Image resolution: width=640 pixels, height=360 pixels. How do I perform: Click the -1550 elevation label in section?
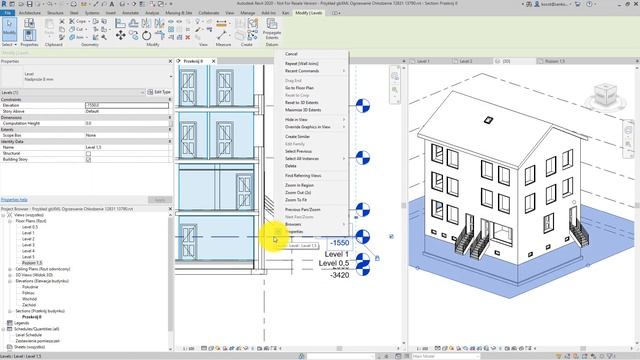[x=340, y=243]
